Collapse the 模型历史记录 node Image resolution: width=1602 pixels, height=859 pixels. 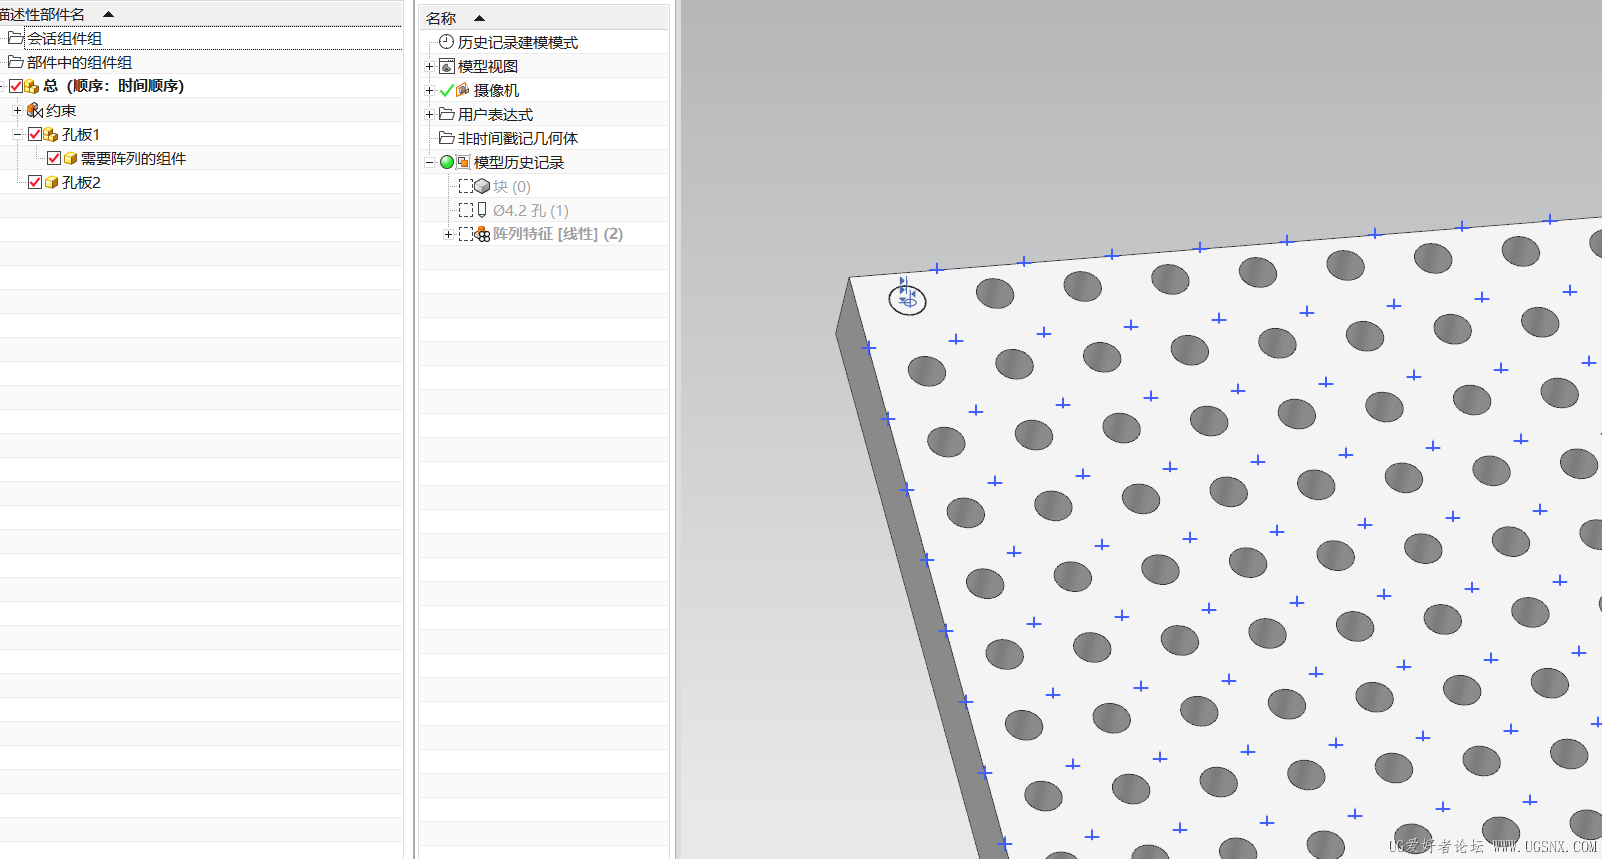click(x=430, y=162)
